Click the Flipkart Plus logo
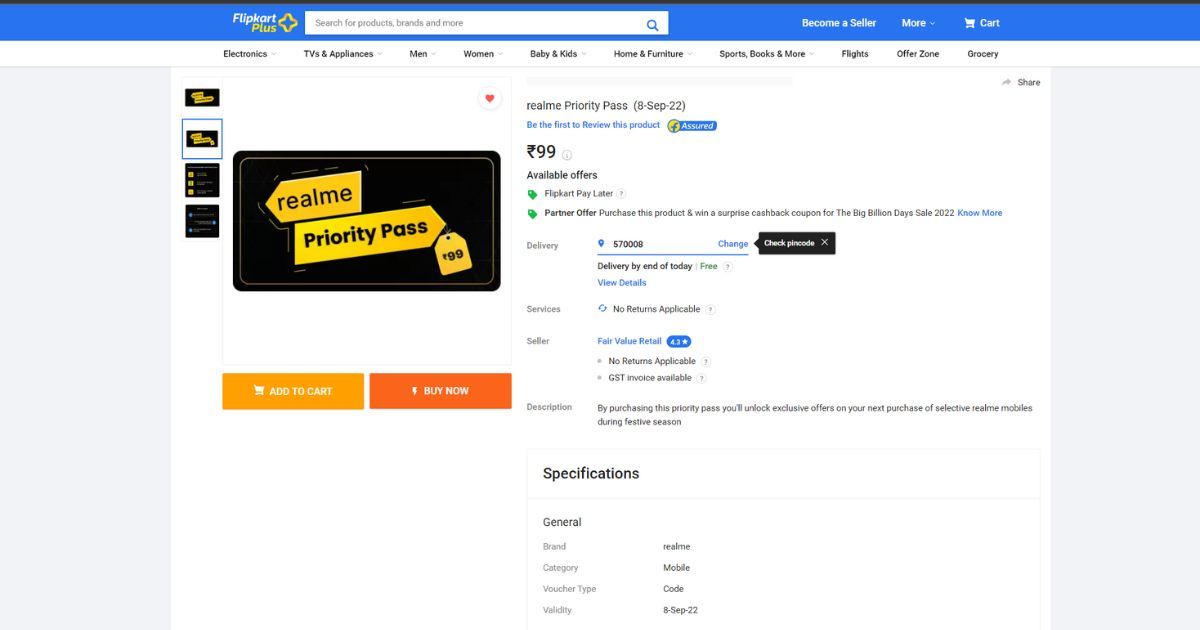The width and height of the screenshot is (1200, 630). [265, 22]
